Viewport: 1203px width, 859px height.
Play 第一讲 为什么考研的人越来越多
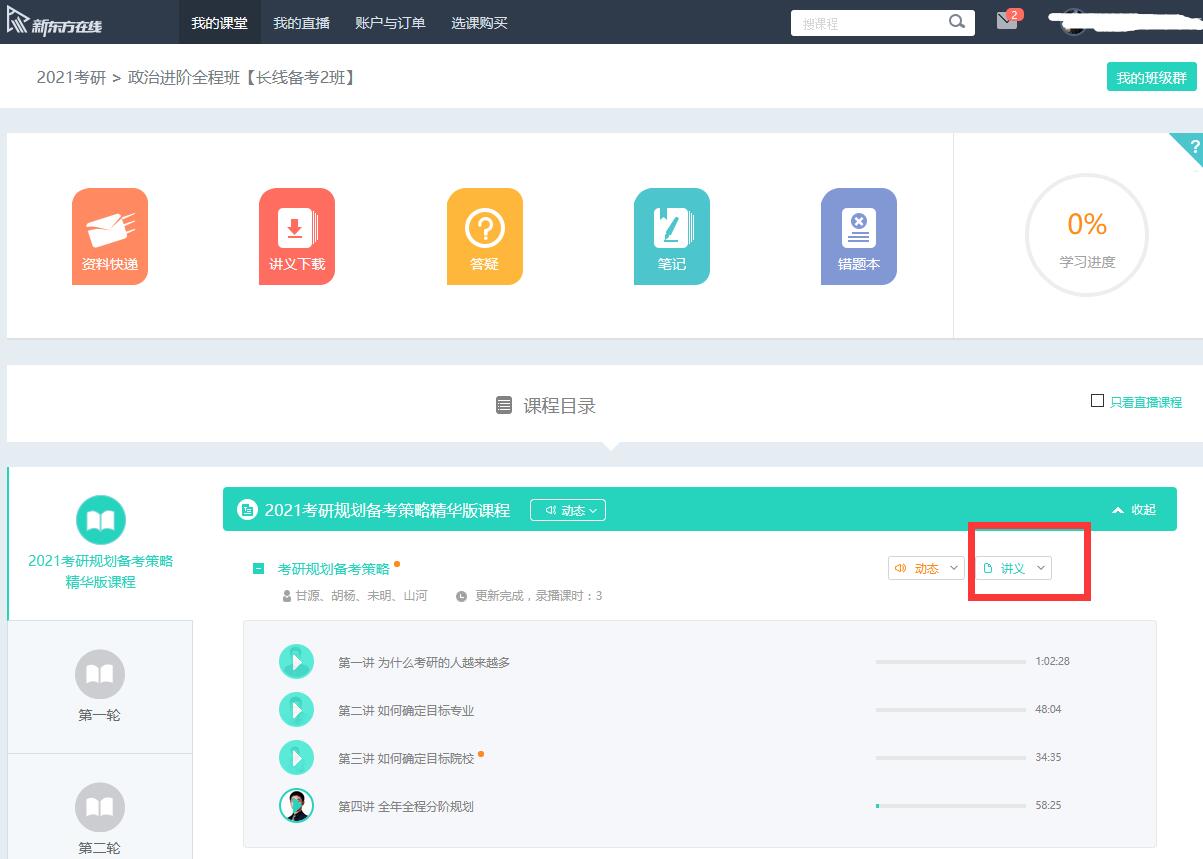click(296, 661)
